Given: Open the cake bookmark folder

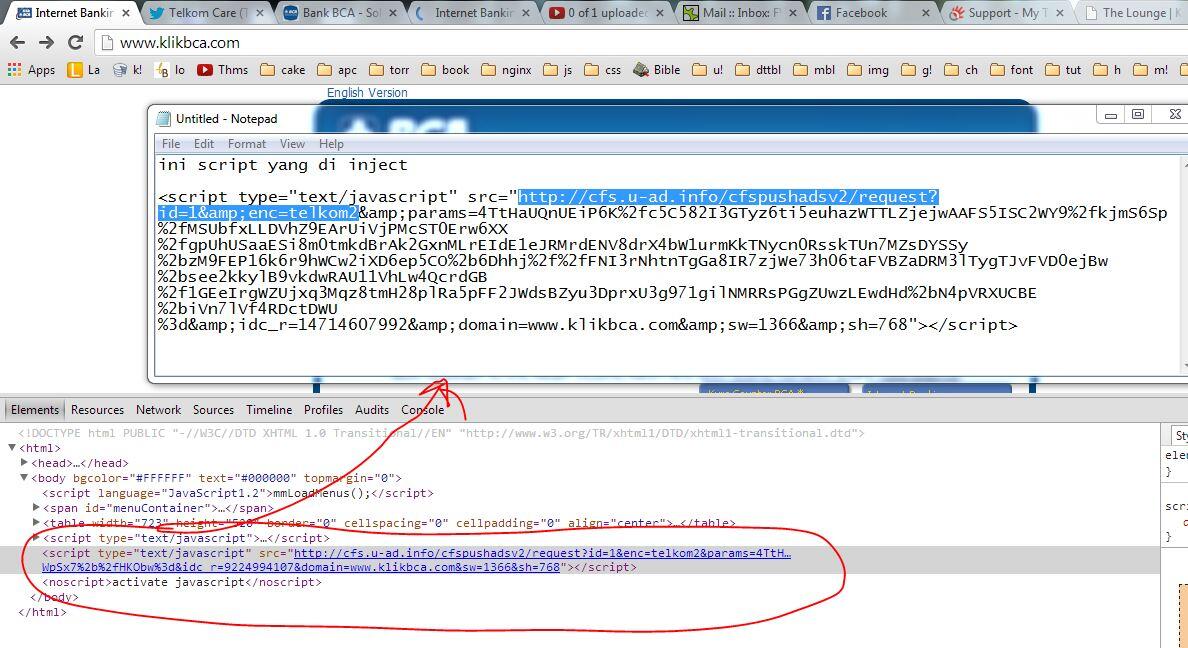Looking at the screenshot, I should (283, 70).
